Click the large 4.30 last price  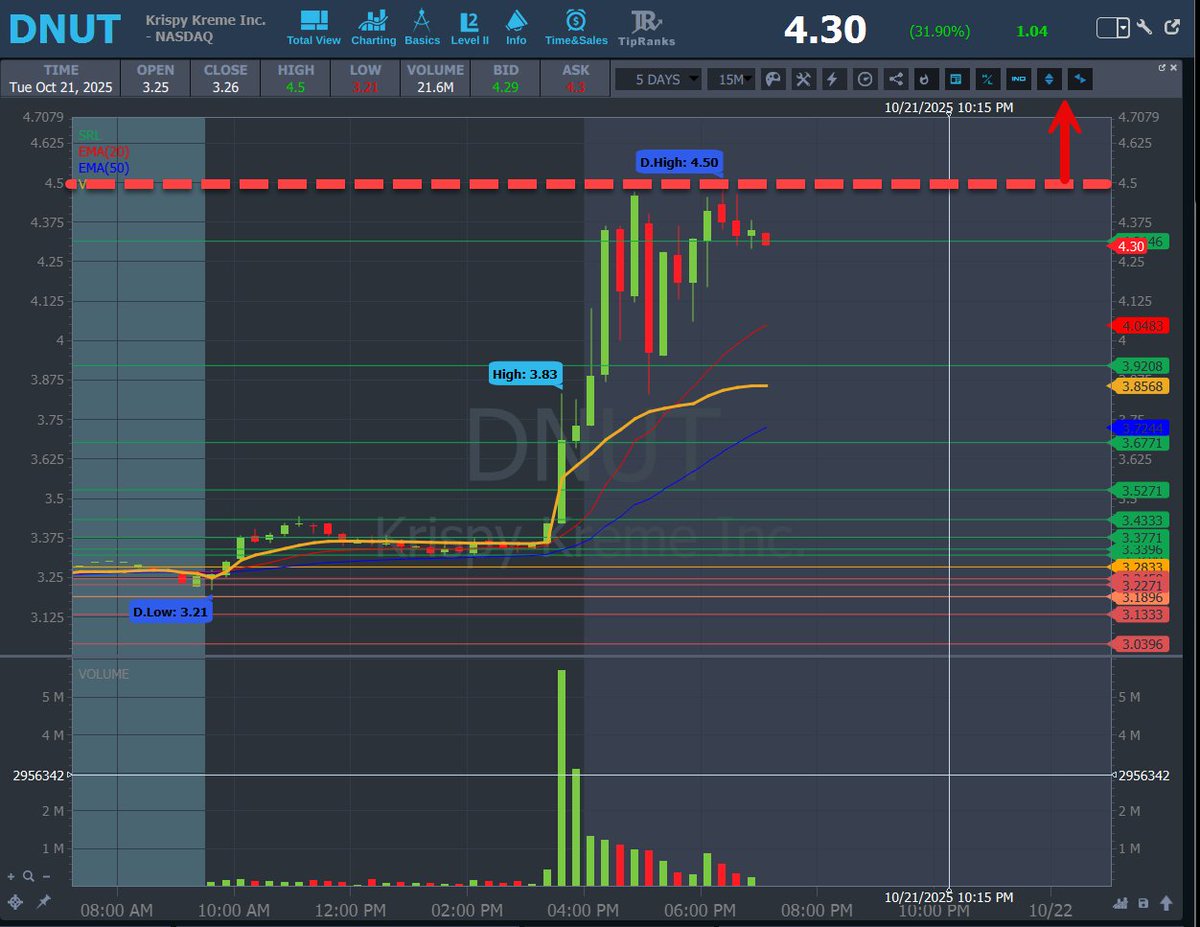(x=825, y=30)
